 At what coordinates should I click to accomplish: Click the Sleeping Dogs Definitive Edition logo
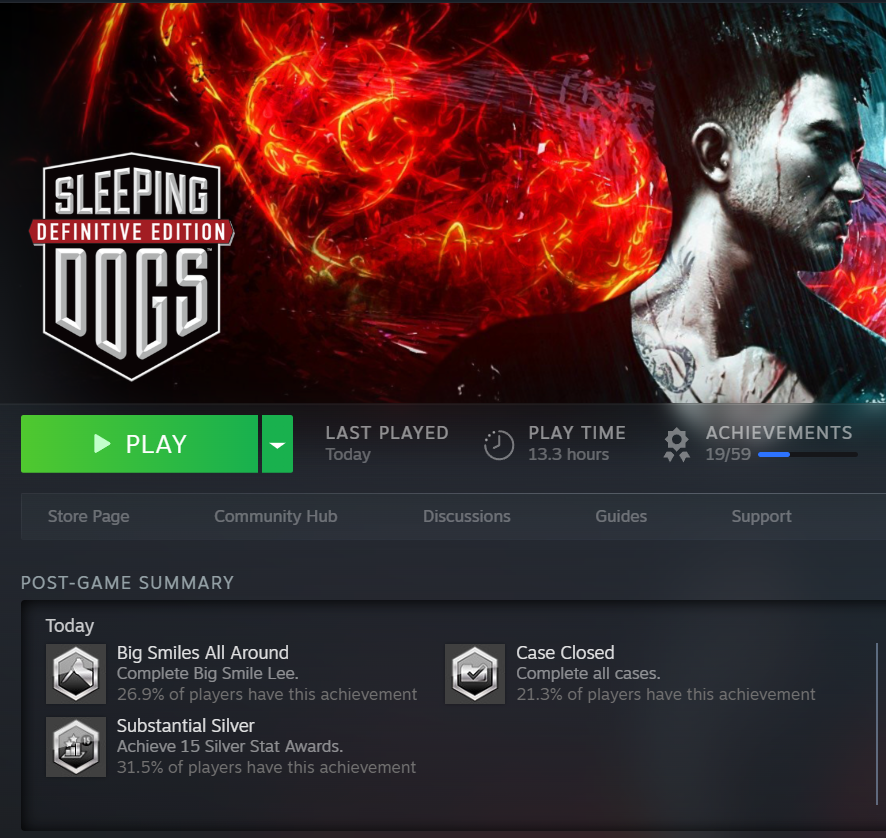[131, 267]
